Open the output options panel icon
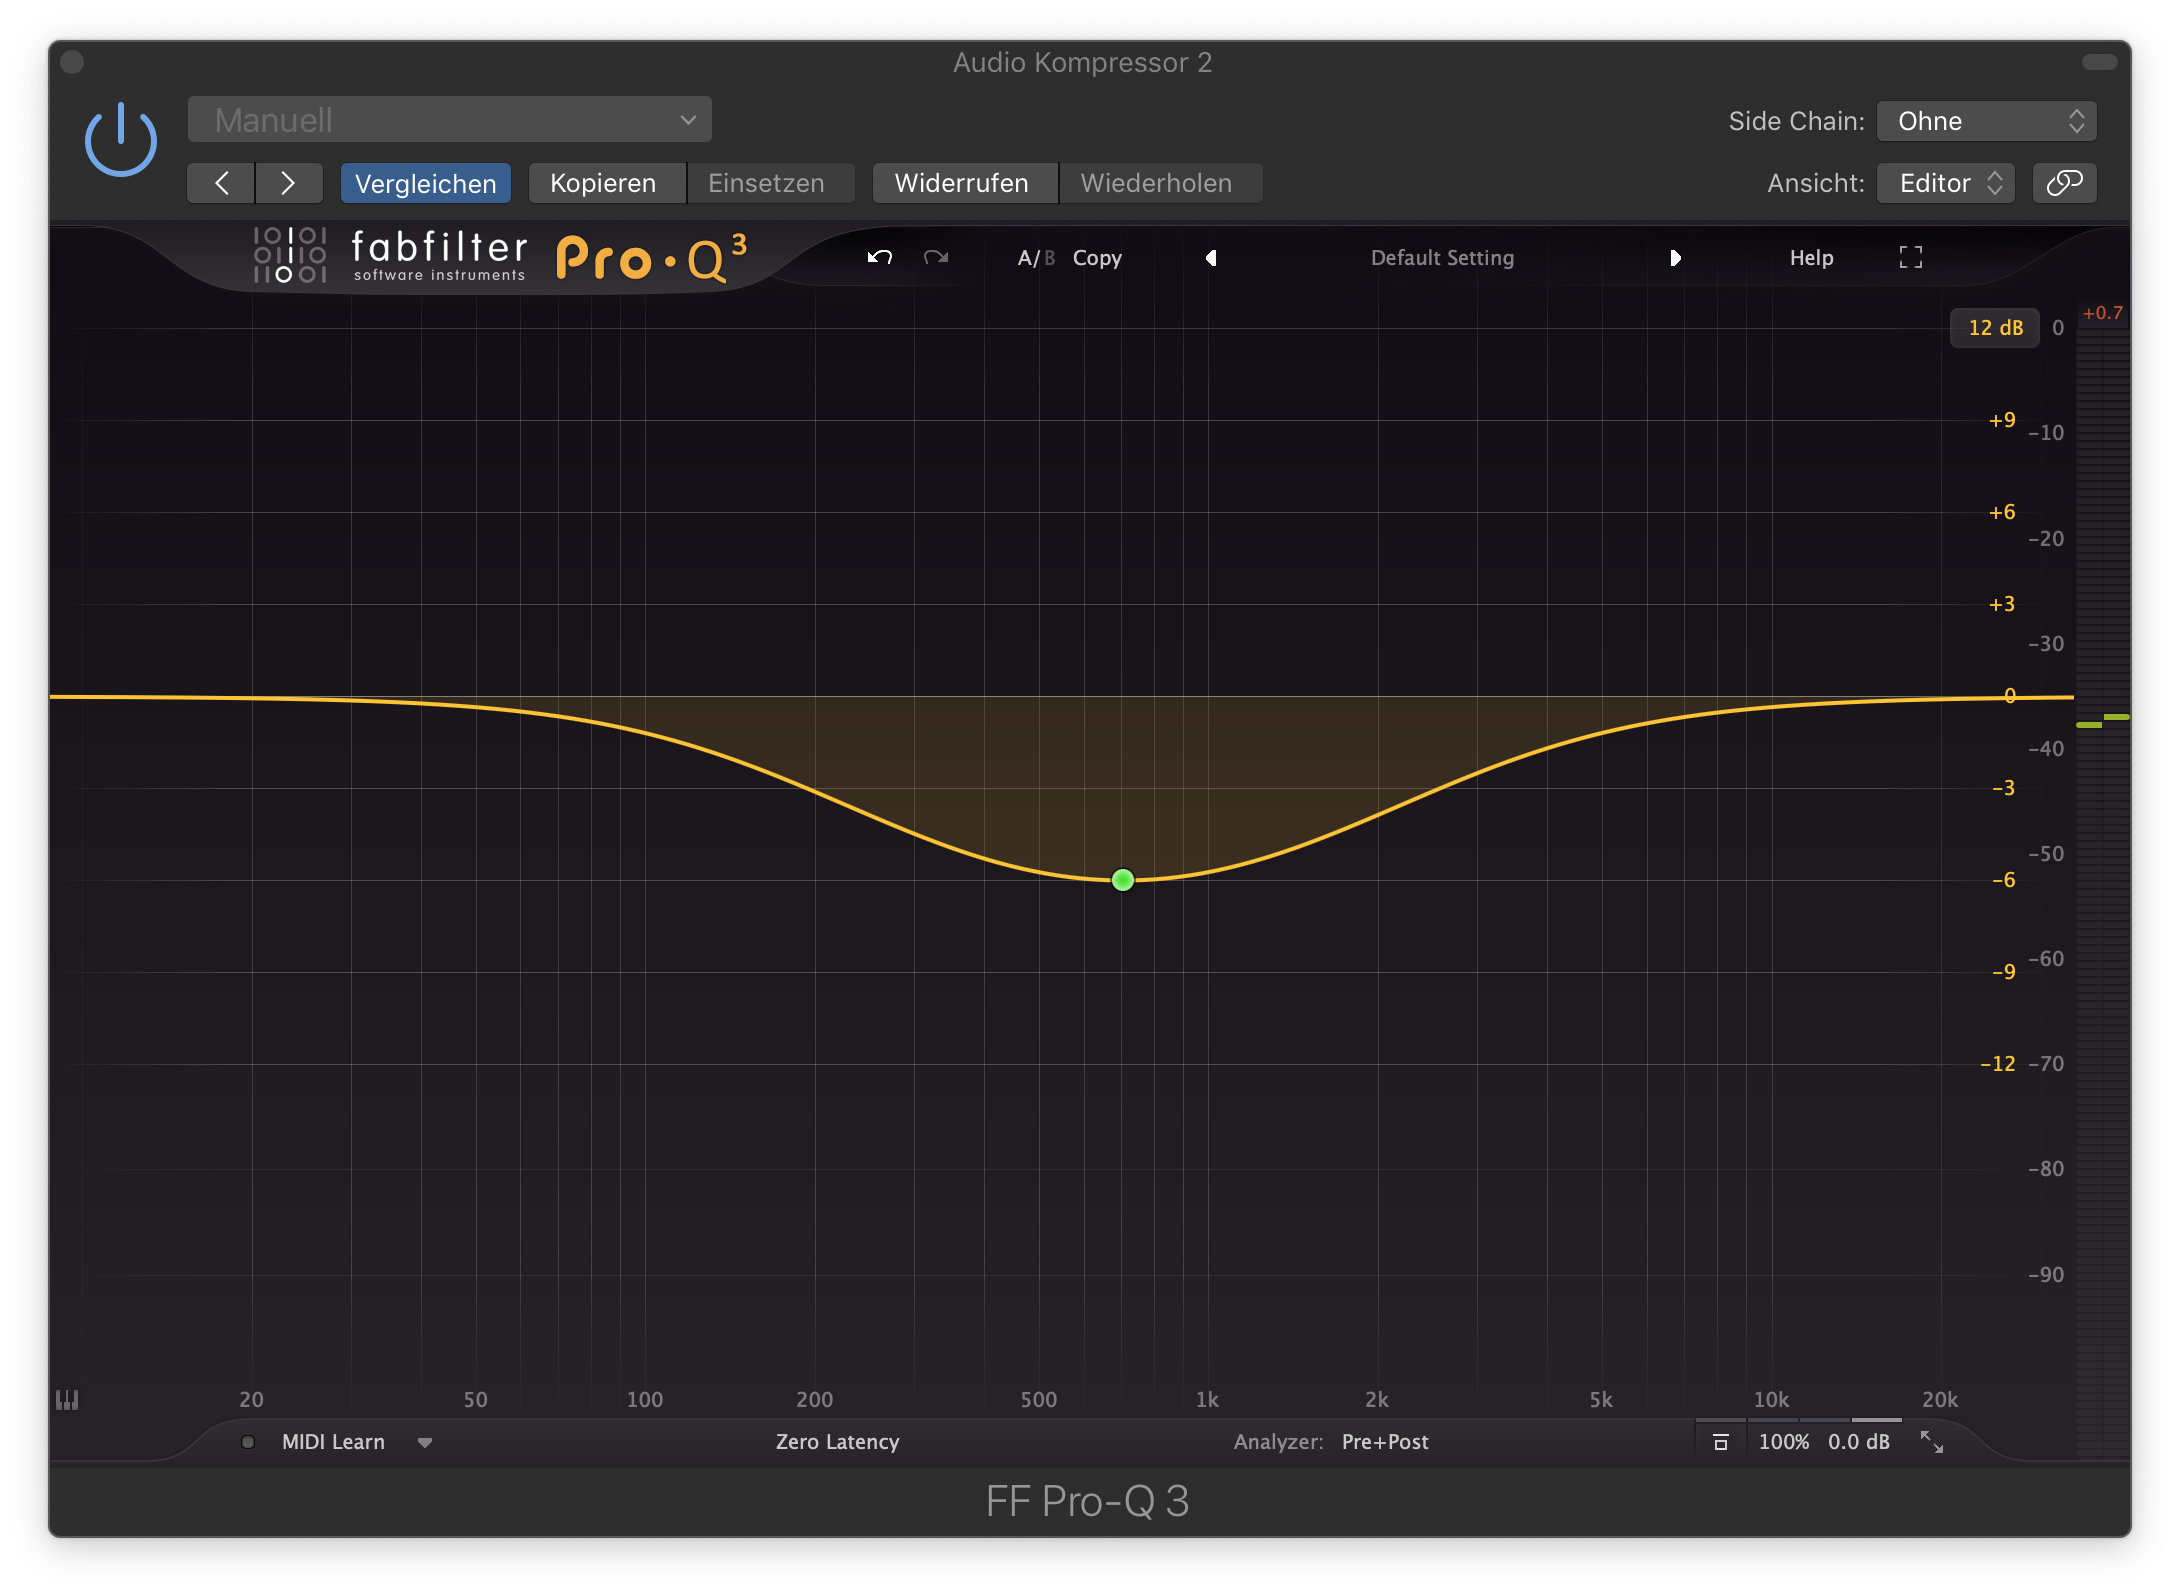 (1720, 1442)
